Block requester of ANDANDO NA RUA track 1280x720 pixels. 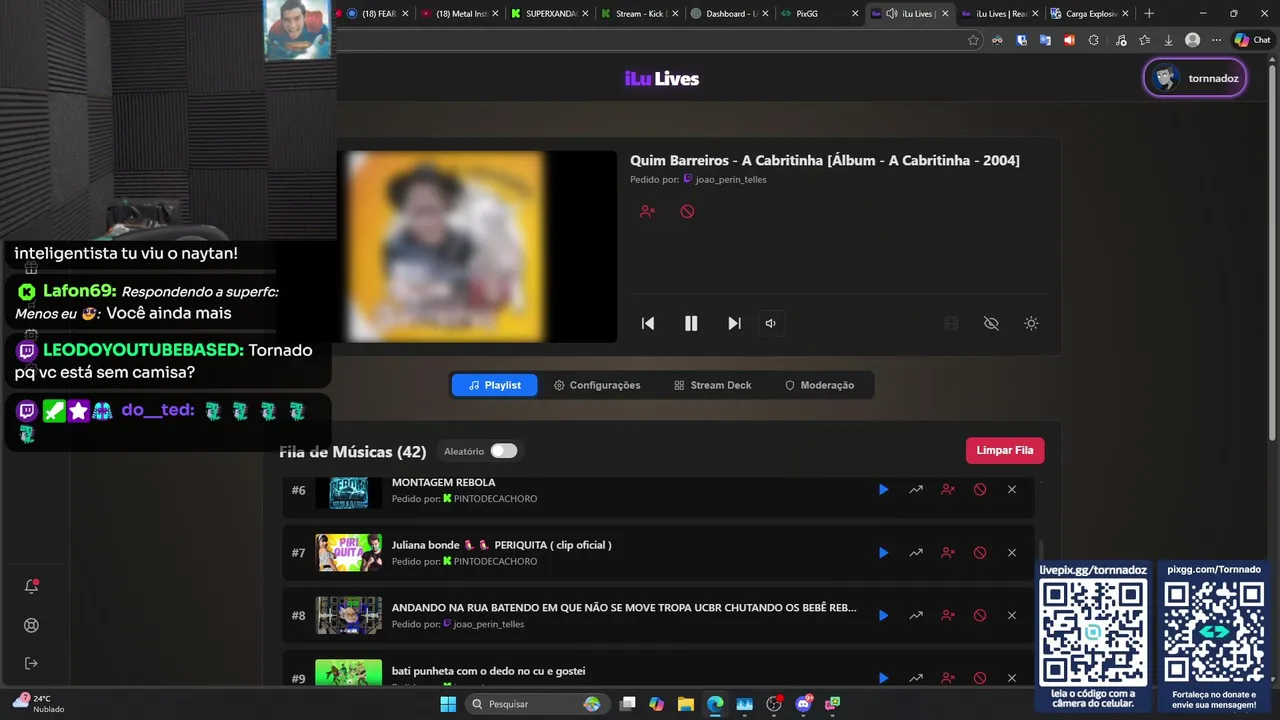[x=948, y=616]
